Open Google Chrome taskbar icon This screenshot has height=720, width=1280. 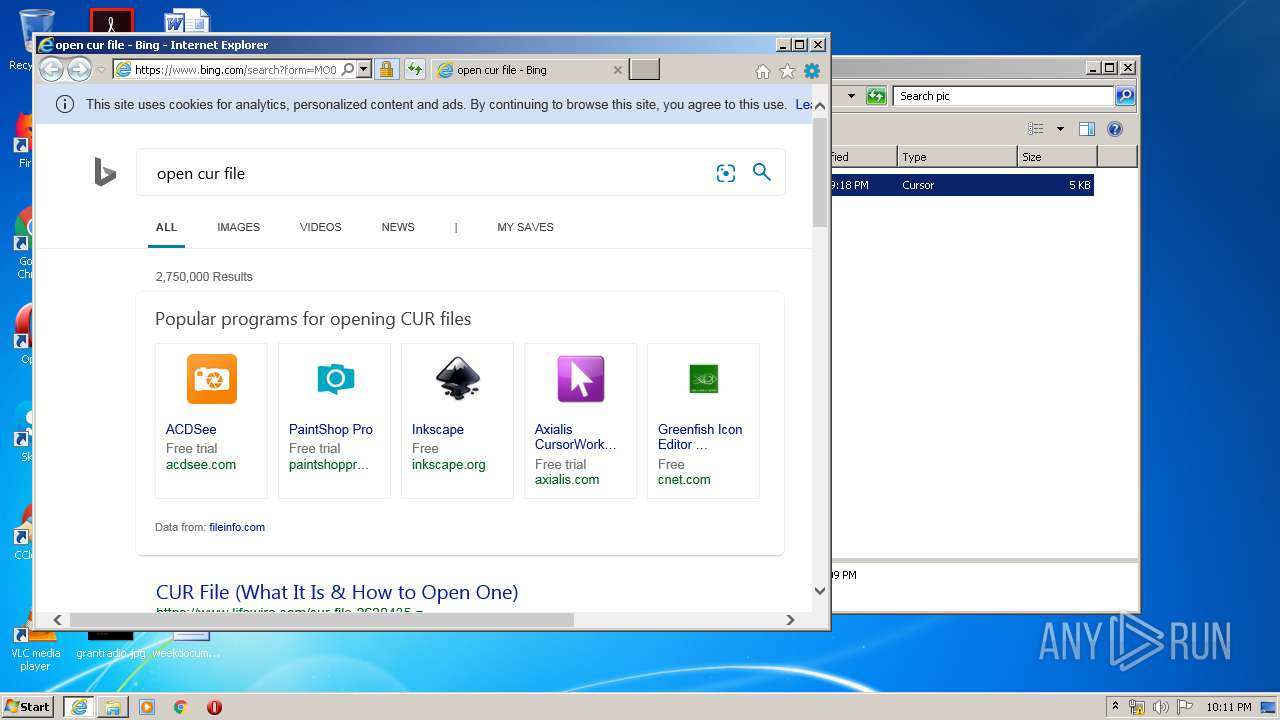point(180,707)
